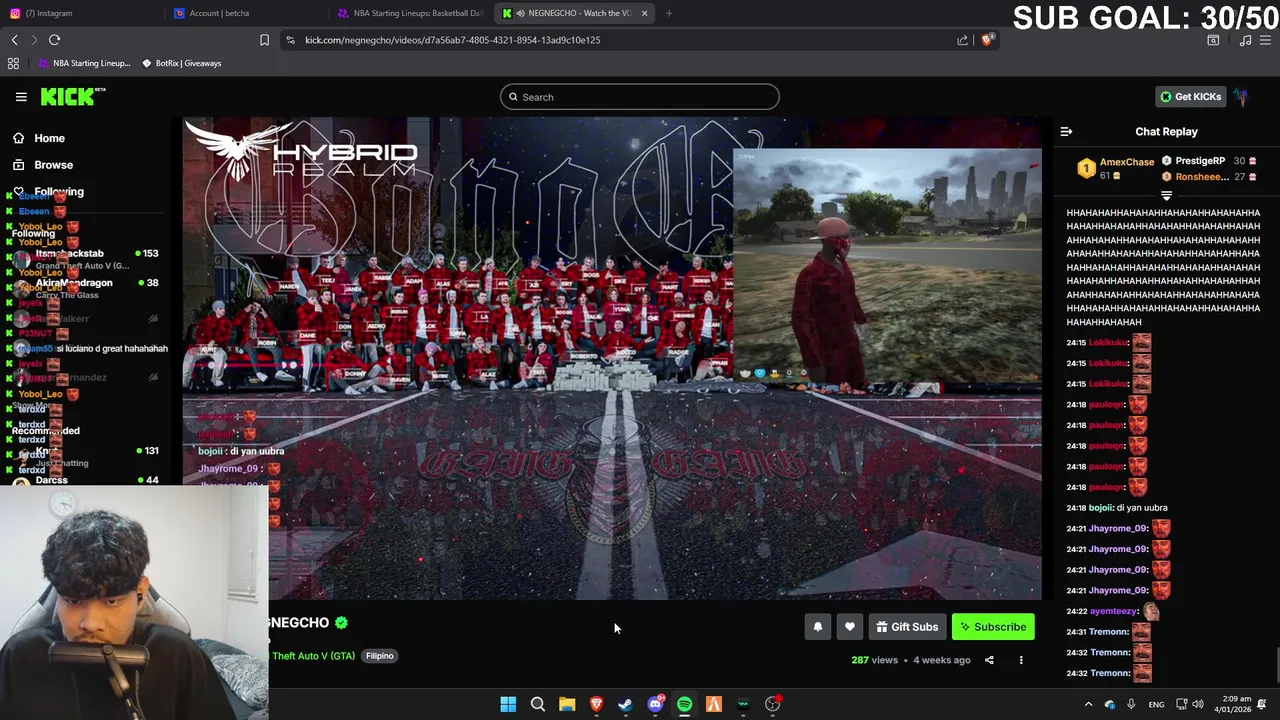Open a new browser tab
The width and height of the screenshot is (1280, 720).
(x=669, y=13)
